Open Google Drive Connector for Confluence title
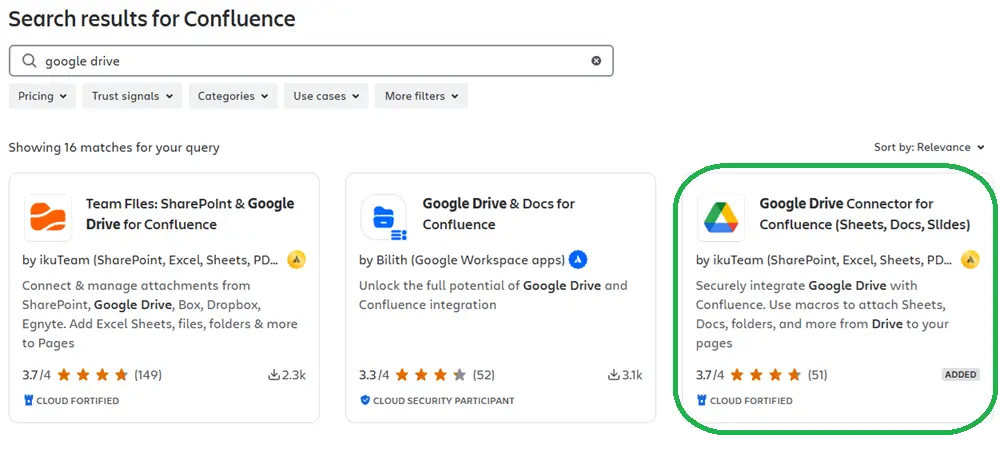 tap(865, 214)
